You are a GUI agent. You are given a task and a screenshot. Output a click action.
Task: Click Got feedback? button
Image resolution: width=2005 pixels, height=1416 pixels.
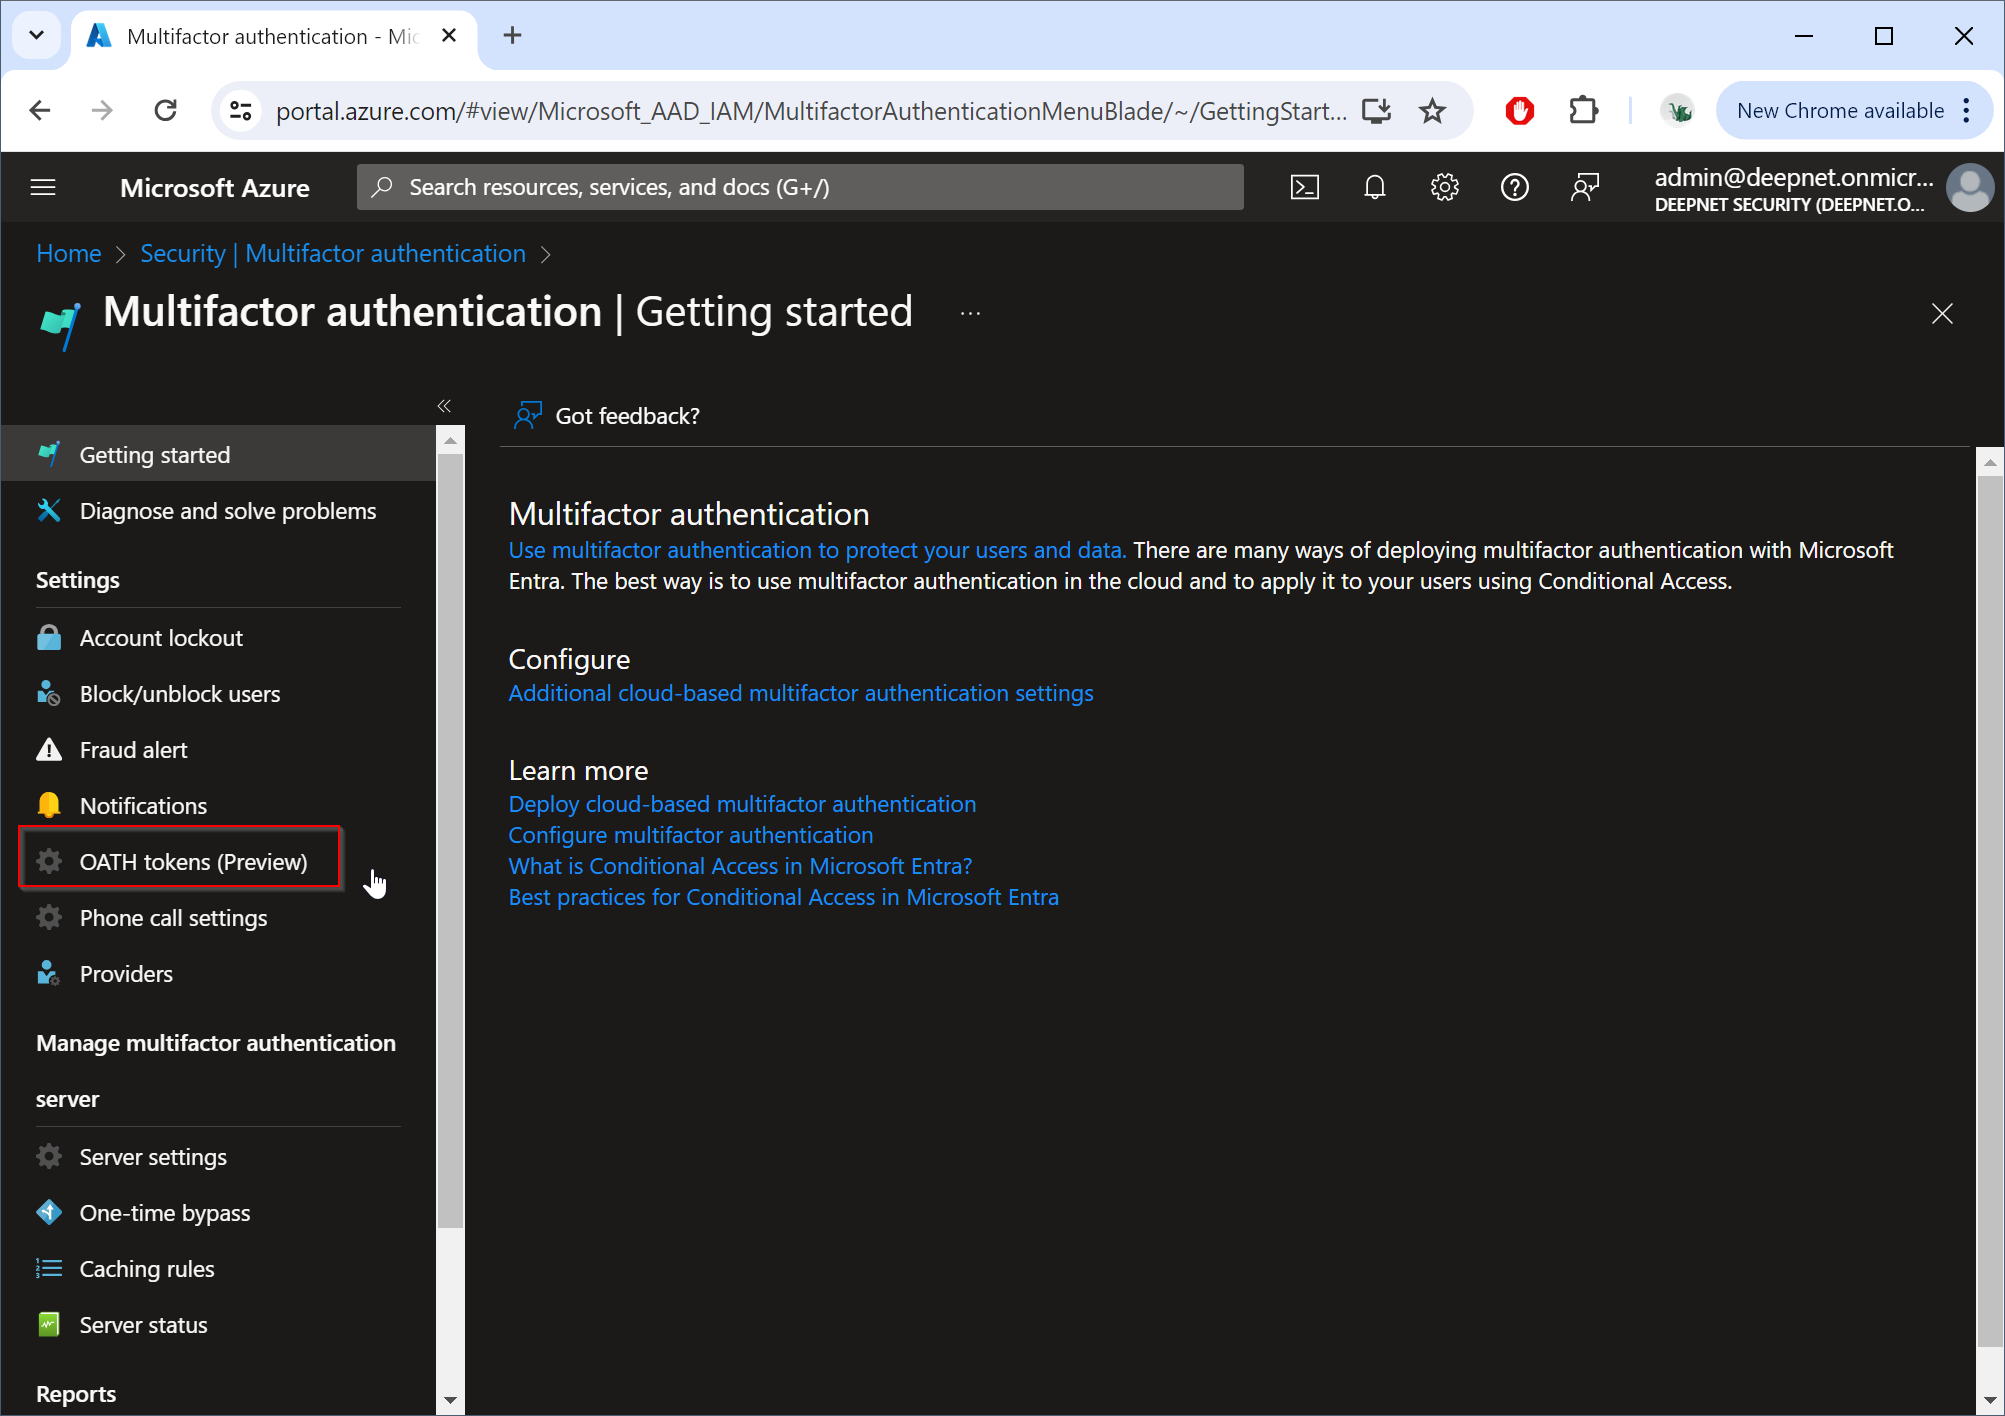pyautogui.click(x=607, y=416)
